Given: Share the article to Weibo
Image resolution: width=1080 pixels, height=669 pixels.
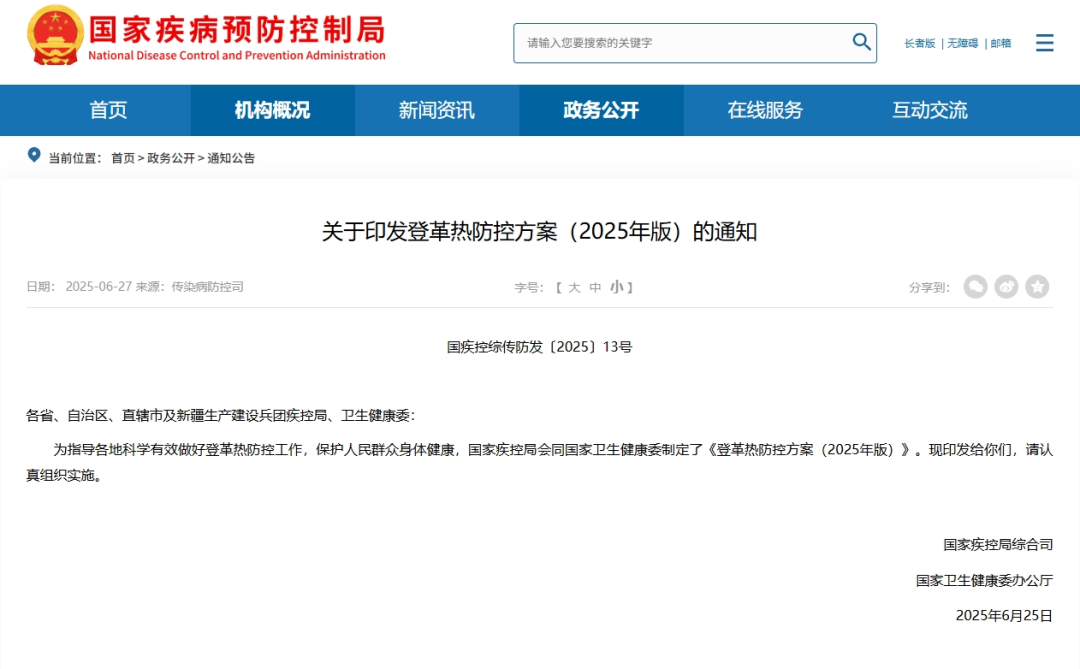Looking at the screenshot, I should [1006, 286].
